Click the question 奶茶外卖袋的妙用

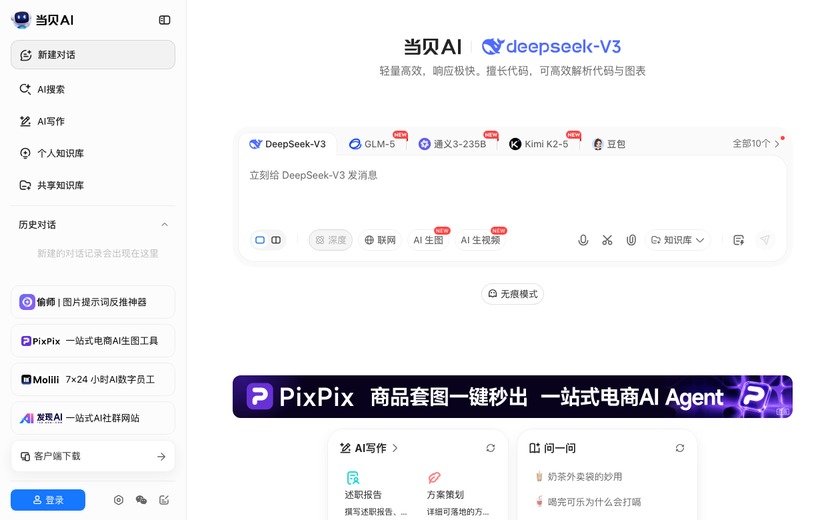point(579,477)
